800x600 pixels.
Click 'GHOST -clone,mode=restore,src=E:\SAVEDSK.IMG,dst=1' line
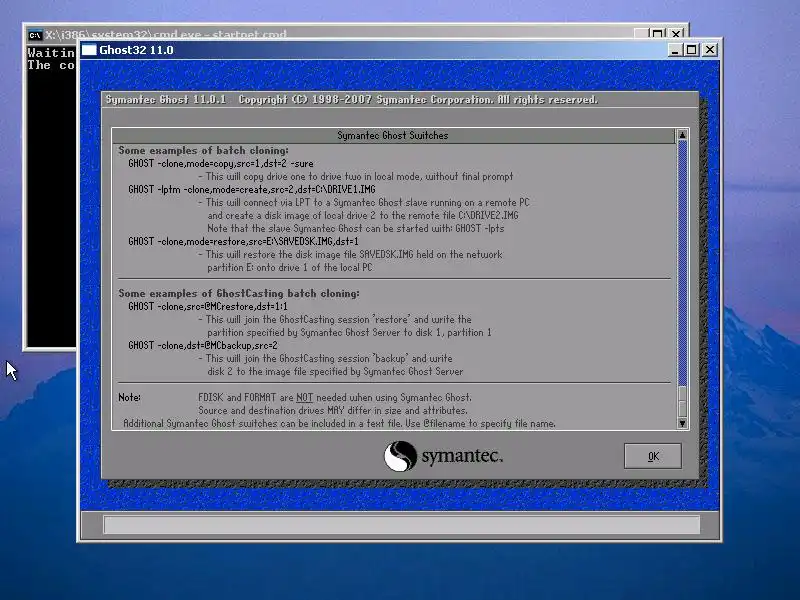(x=243, y=241)
